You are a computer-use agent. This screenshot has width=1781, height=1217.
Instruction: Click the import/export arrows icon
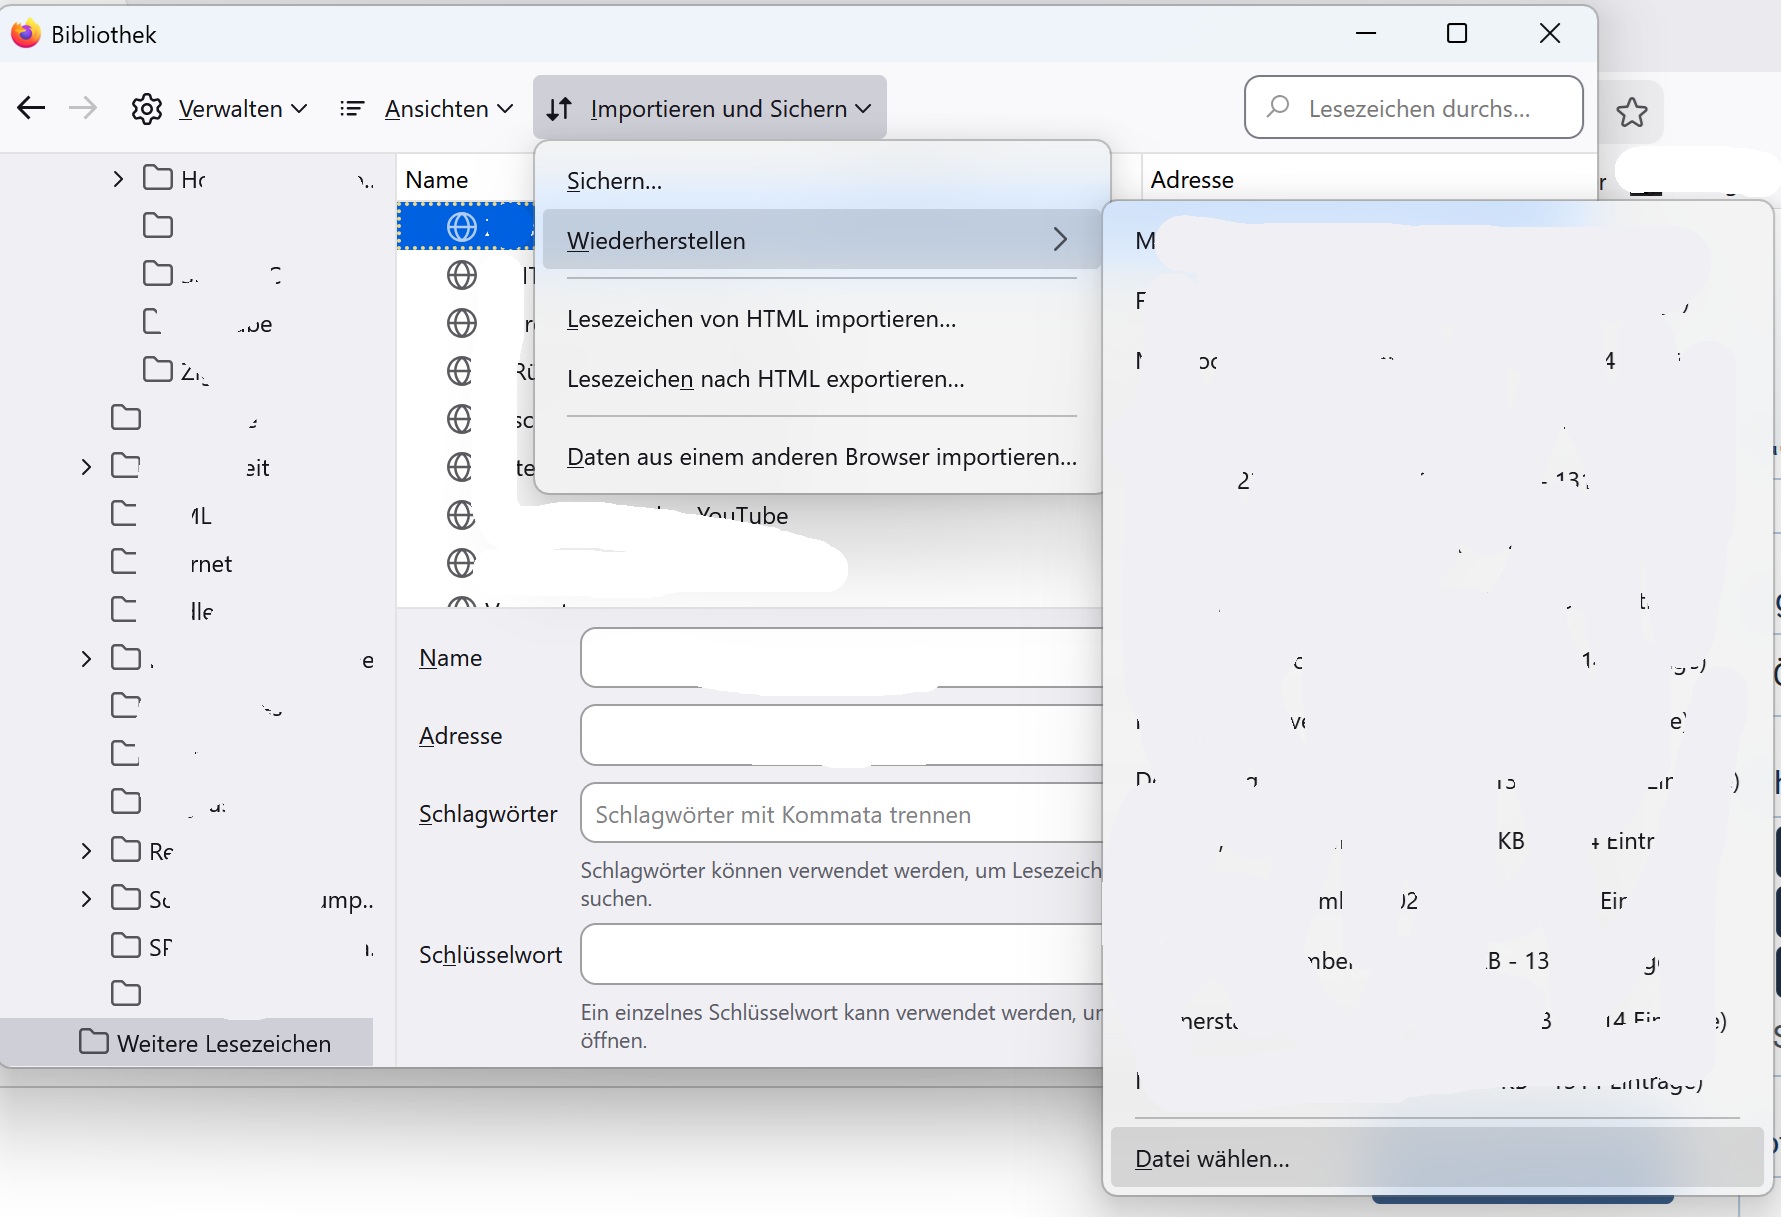pos(559,109)
